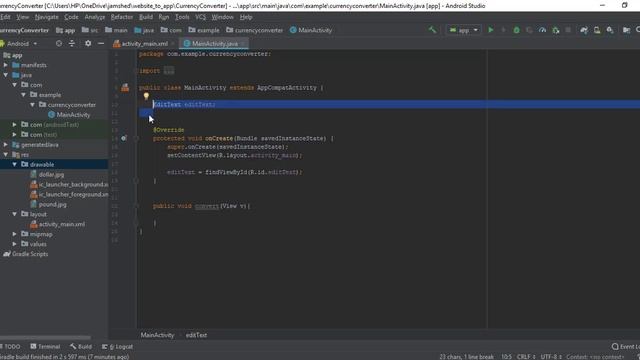This screenshot has width=640, height=360.
Task: Open Project panel settings gear
Action: tap(88, 43)
